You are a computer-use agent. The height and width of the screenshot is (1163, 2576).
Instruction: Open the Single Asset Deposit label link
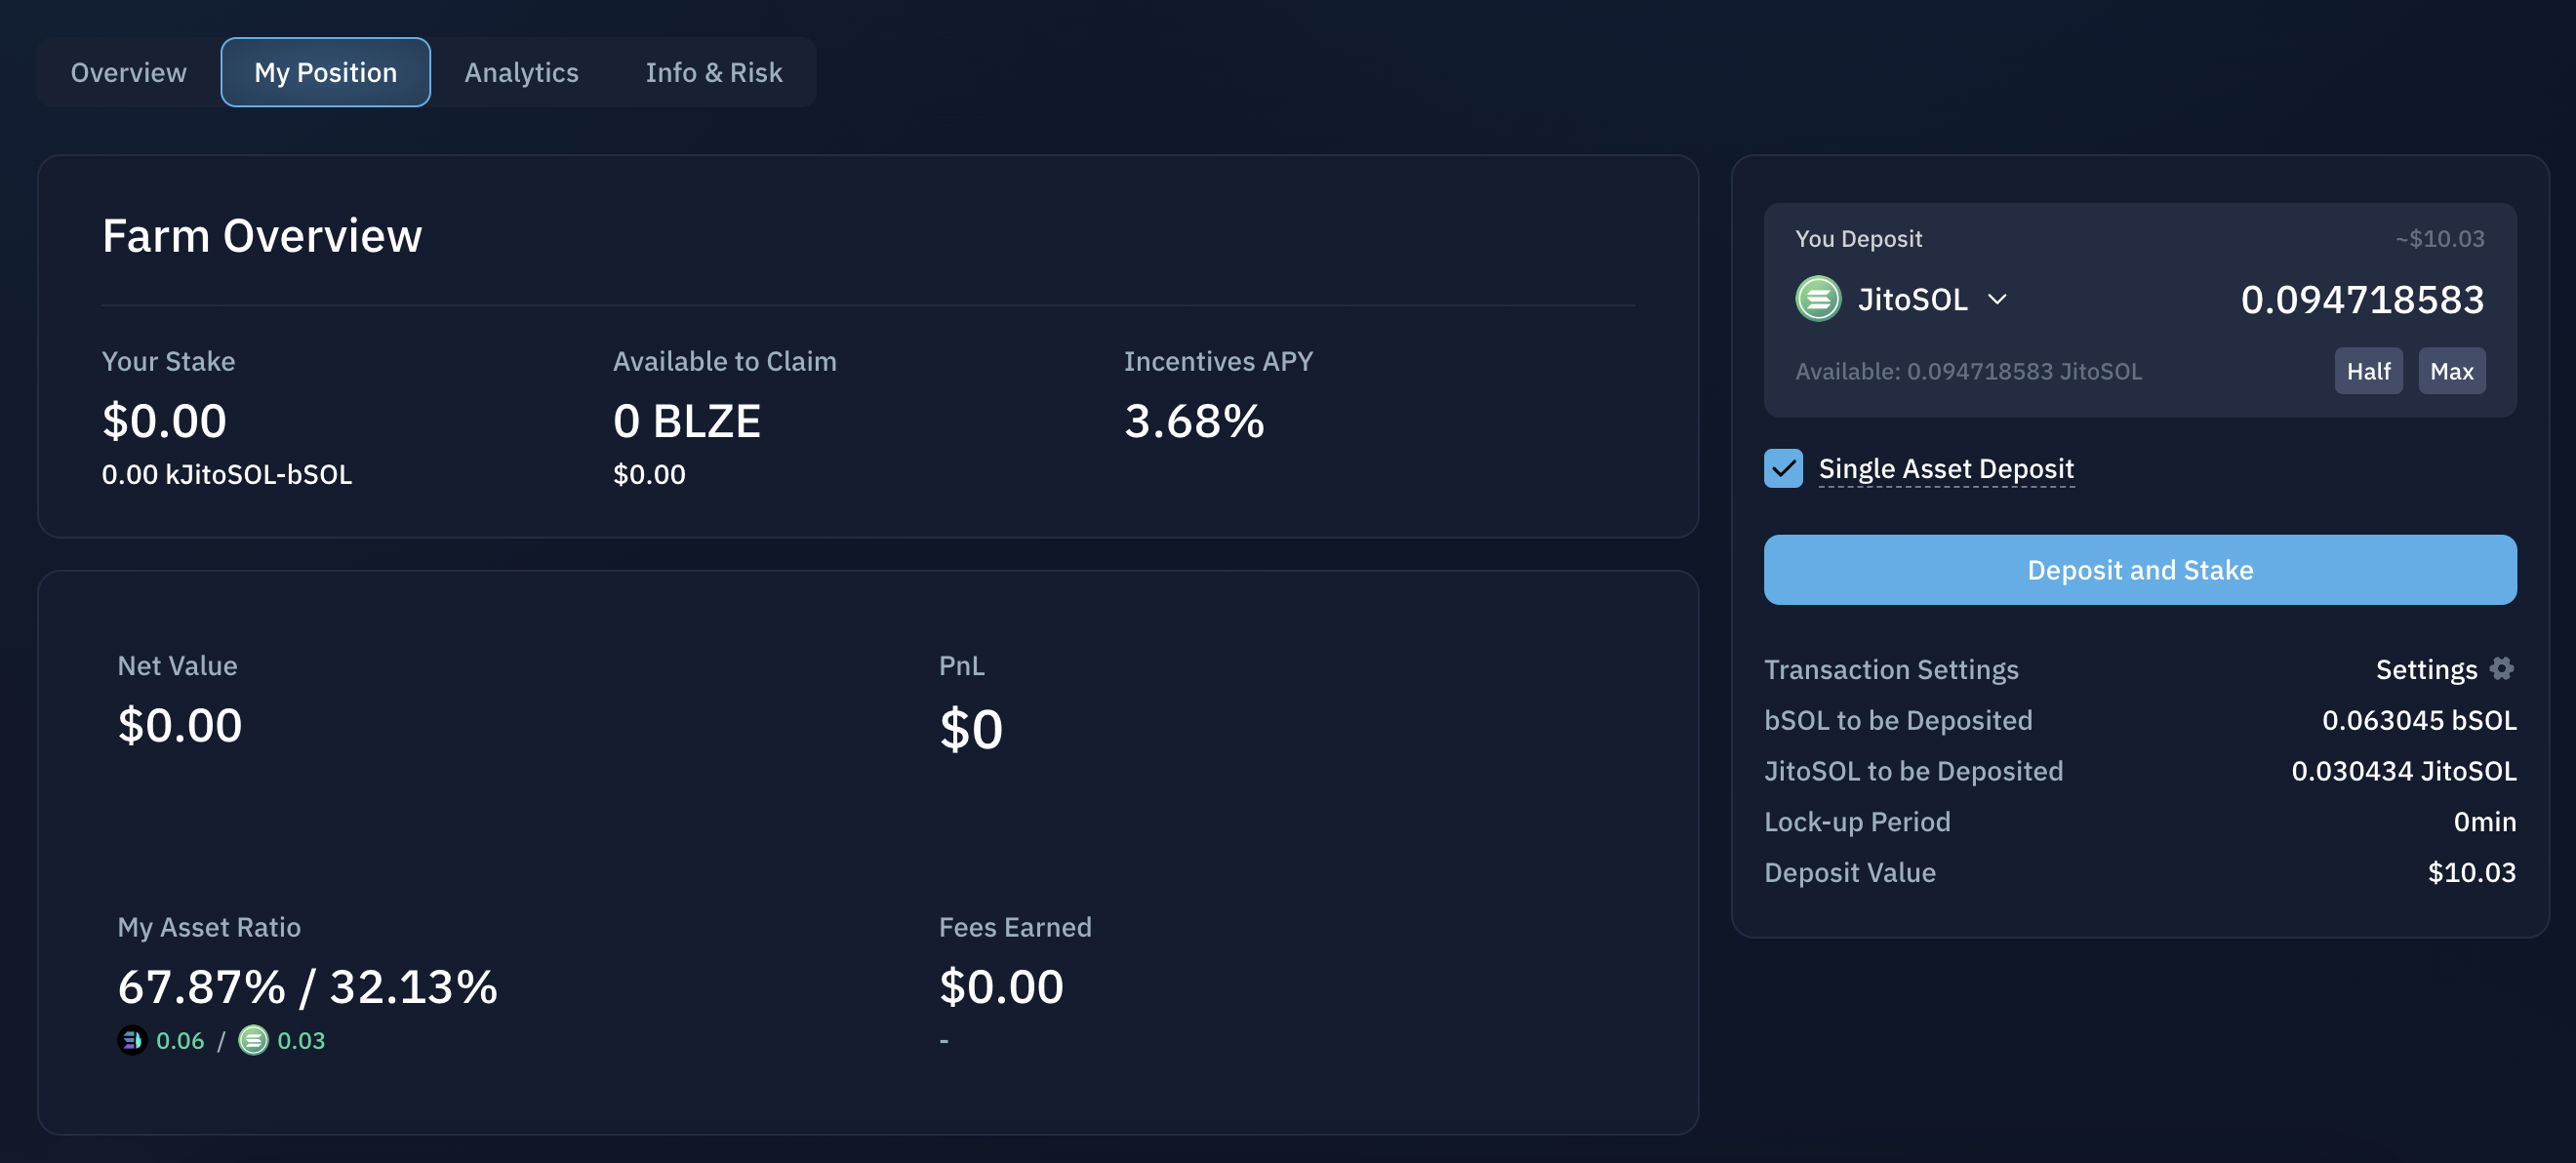pos(1945,468)
